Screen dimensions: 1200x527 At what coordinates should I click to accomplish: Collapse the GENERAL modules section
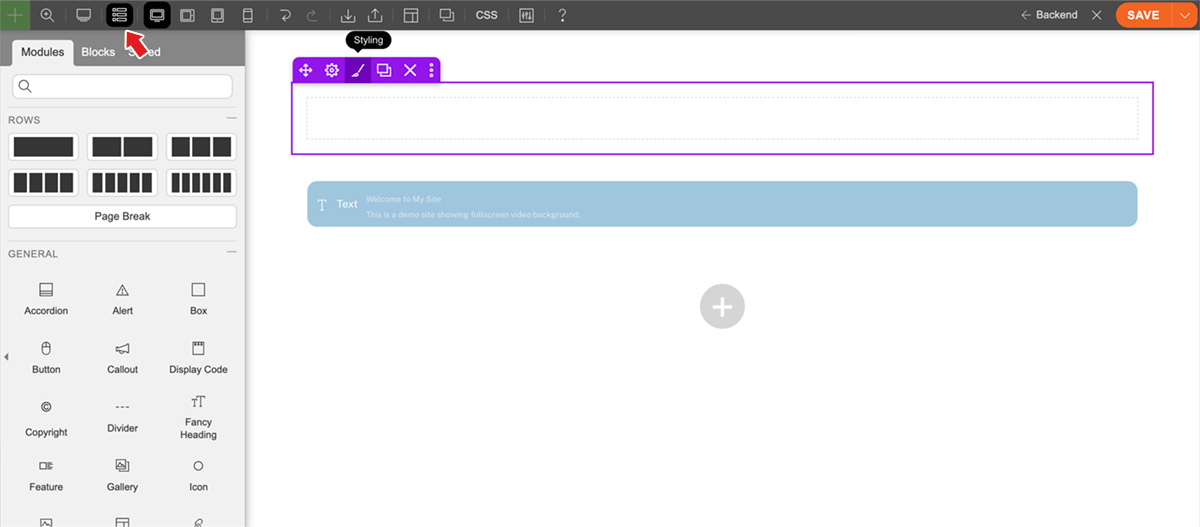coord(231,254)
